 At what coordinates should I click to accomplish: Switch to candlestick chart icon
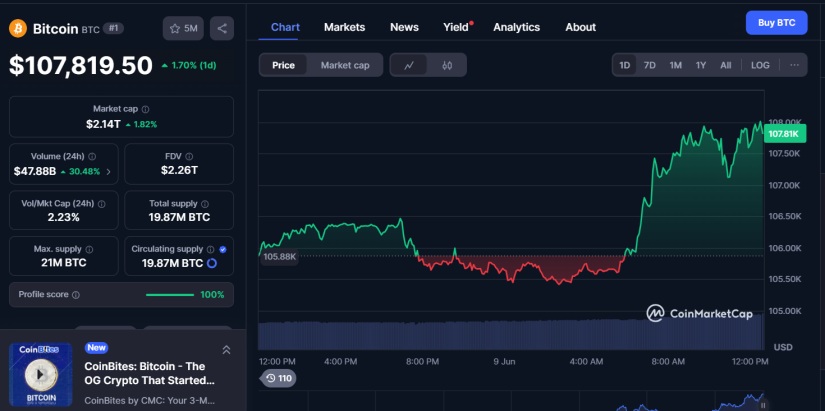click(447, 65)
